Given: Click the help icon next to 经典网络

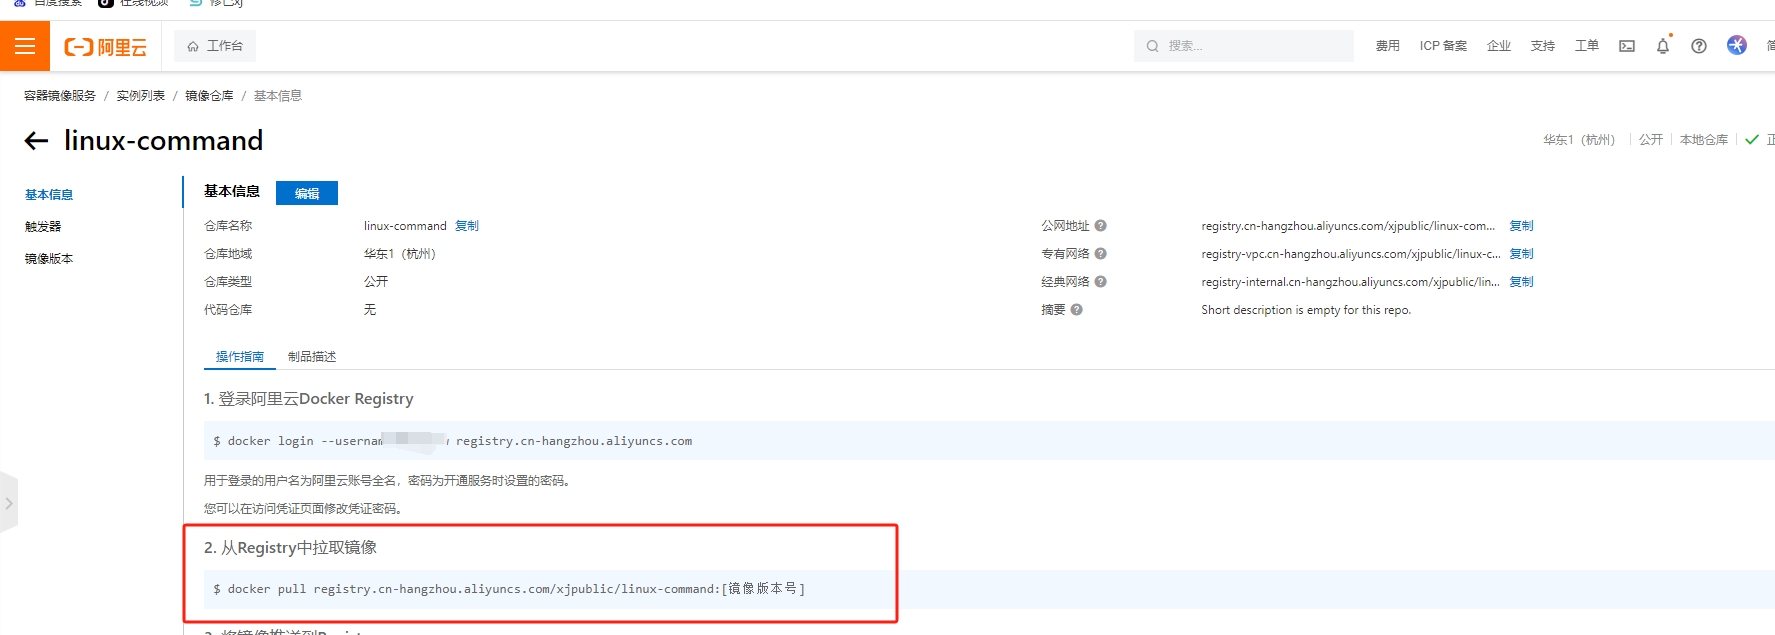Looking at the screenshot, I should pos(1100,282).
